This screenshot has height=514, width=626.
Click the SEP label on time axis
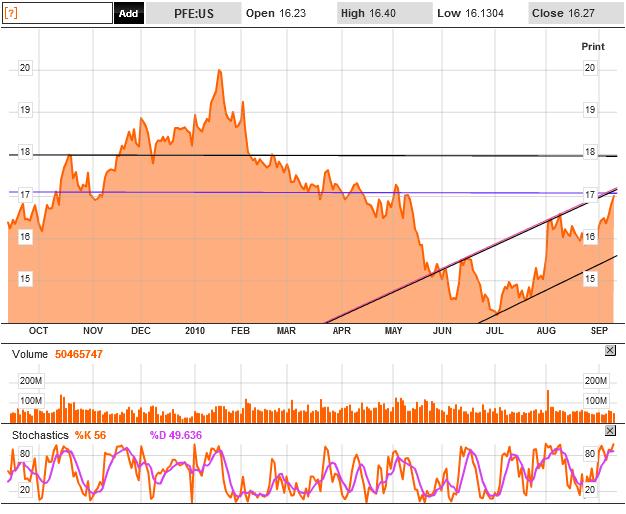(599, 331)
